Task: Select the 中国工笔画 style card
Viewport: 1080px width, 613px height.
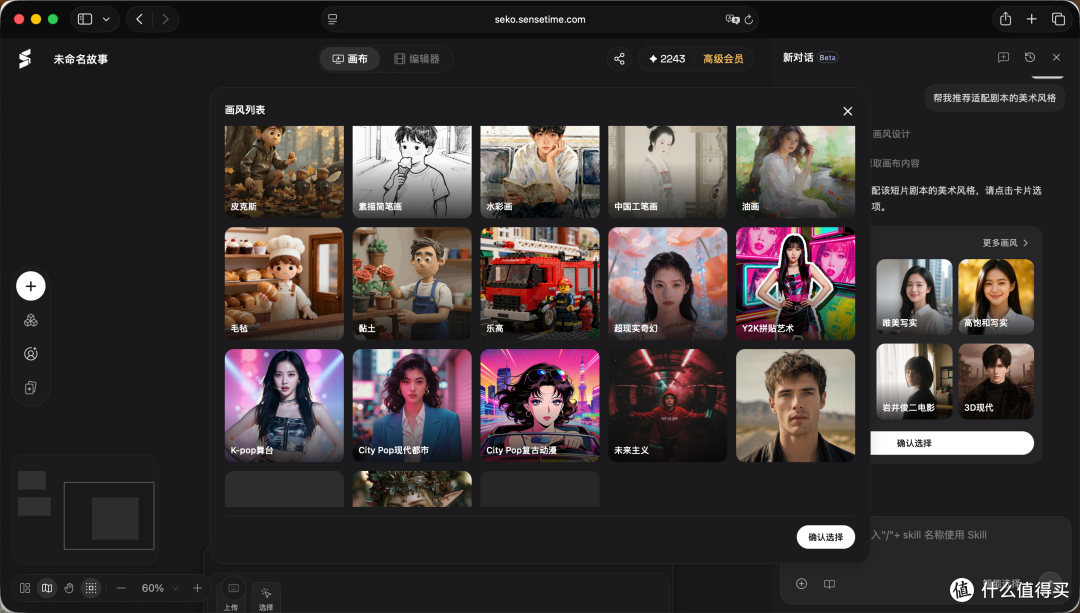Action: click(667, 172)
